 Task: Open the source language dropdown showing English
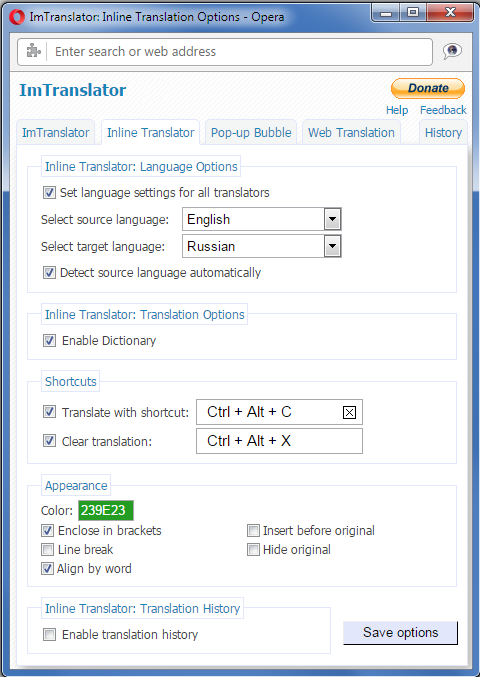262,219
